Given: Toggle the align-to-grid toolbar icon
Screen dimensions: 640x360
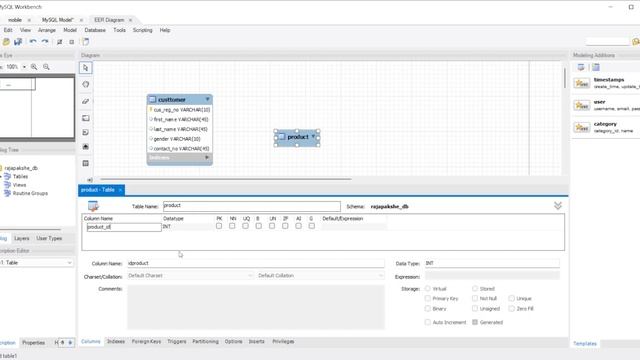Looking at the screenshot, I should [x=72, y=42].
